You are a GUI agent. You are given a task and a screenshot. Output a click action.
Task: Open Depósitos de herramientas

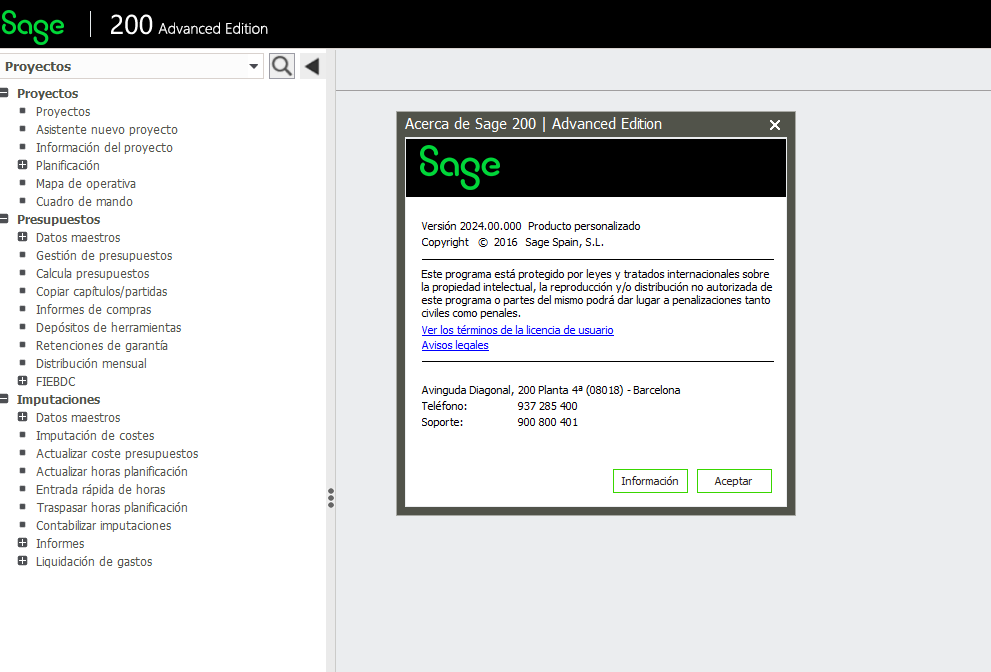point(109,327)
